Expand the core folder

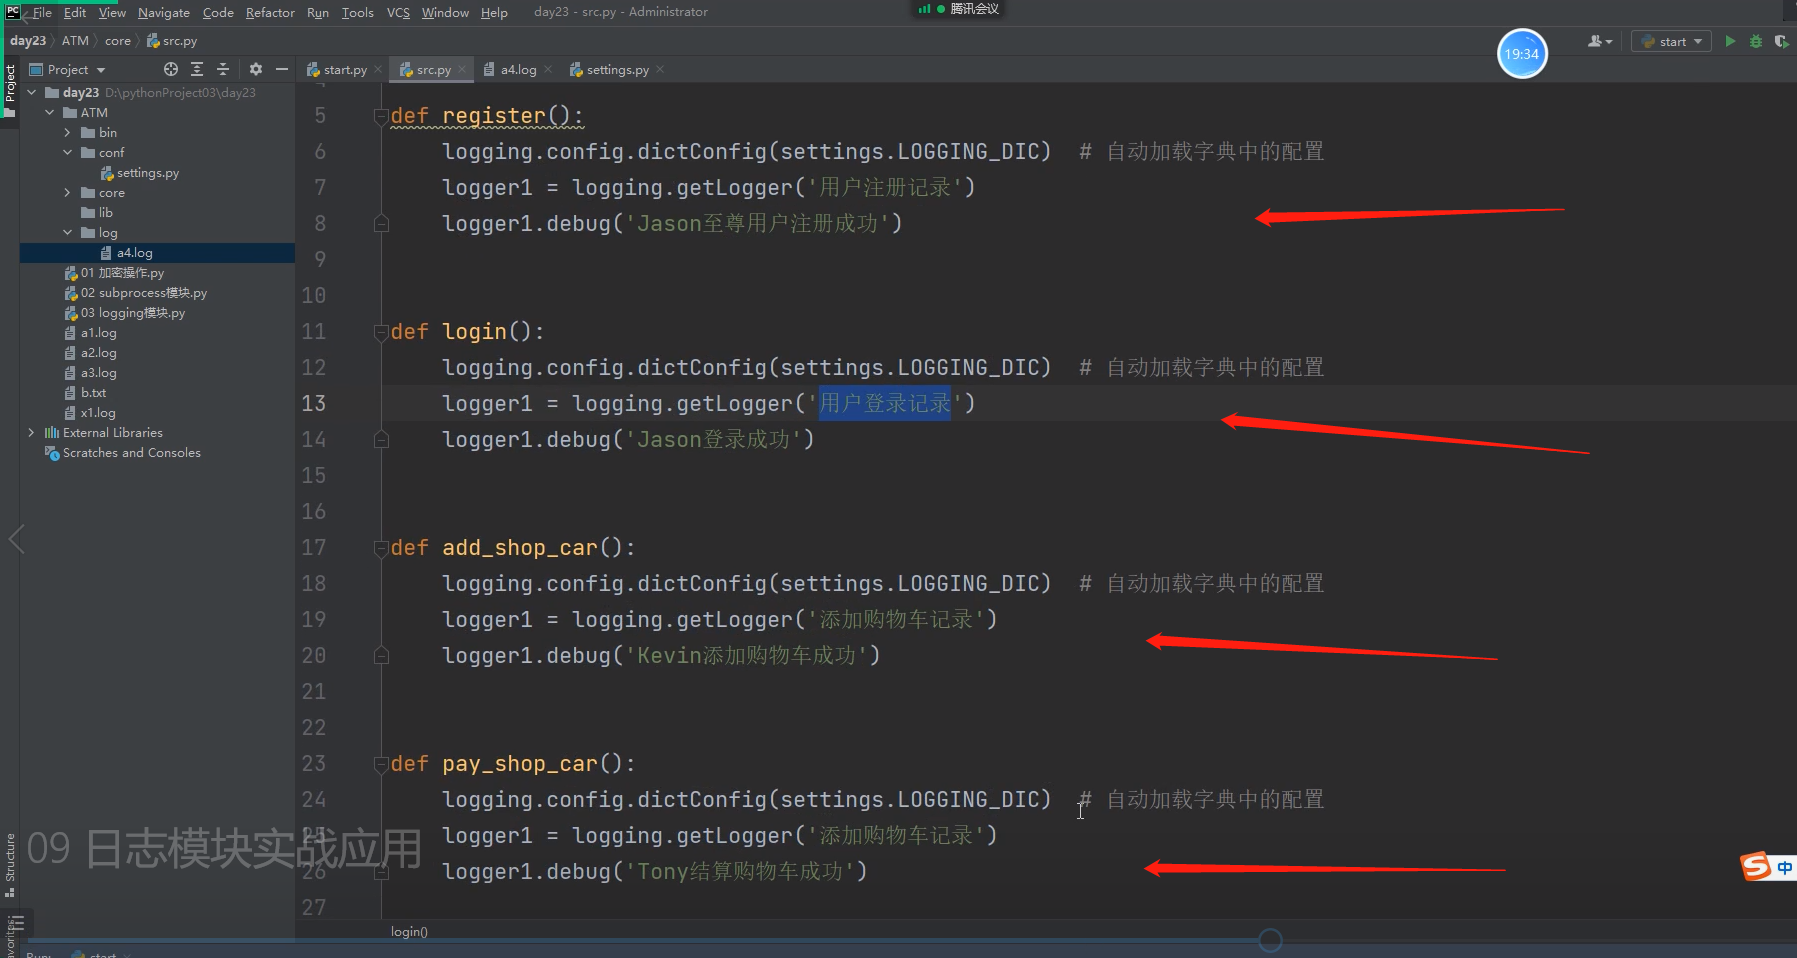[x=68, y=192]
